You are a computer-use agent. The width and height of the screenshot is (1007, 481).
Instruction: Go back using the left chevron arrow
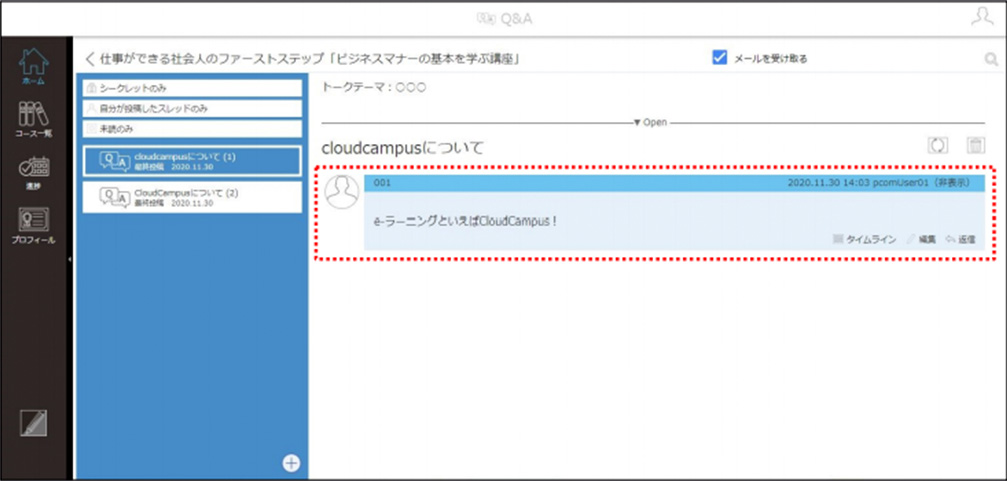90,60
